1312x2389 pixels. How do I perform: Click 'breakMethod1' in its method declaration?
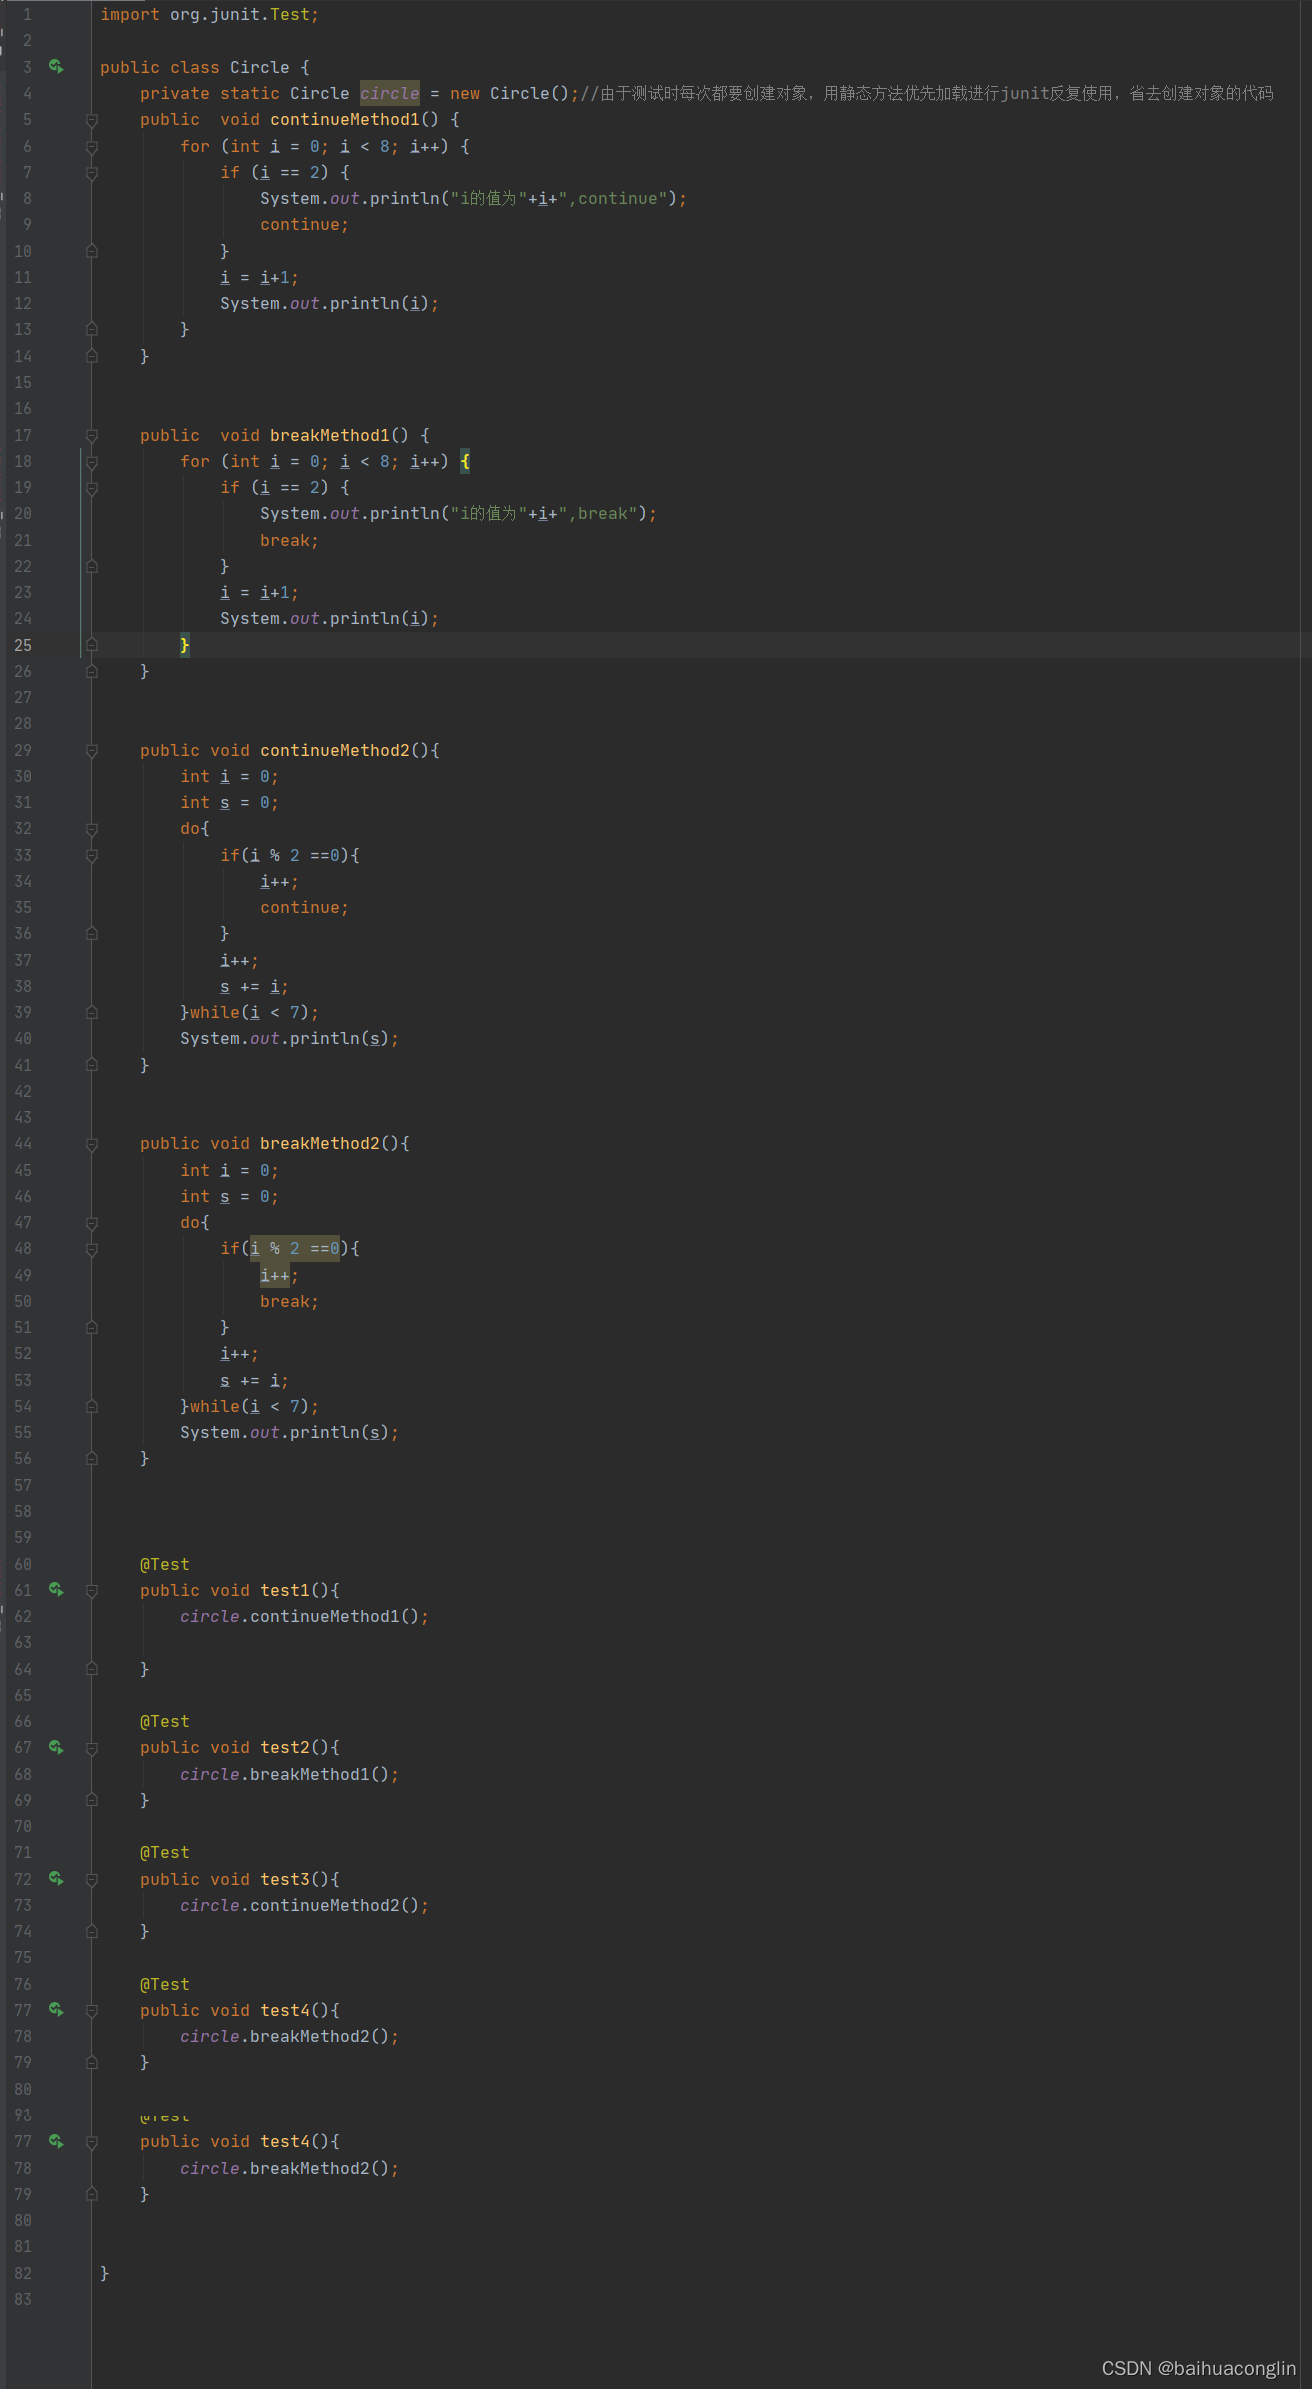[x=330, y=435]
